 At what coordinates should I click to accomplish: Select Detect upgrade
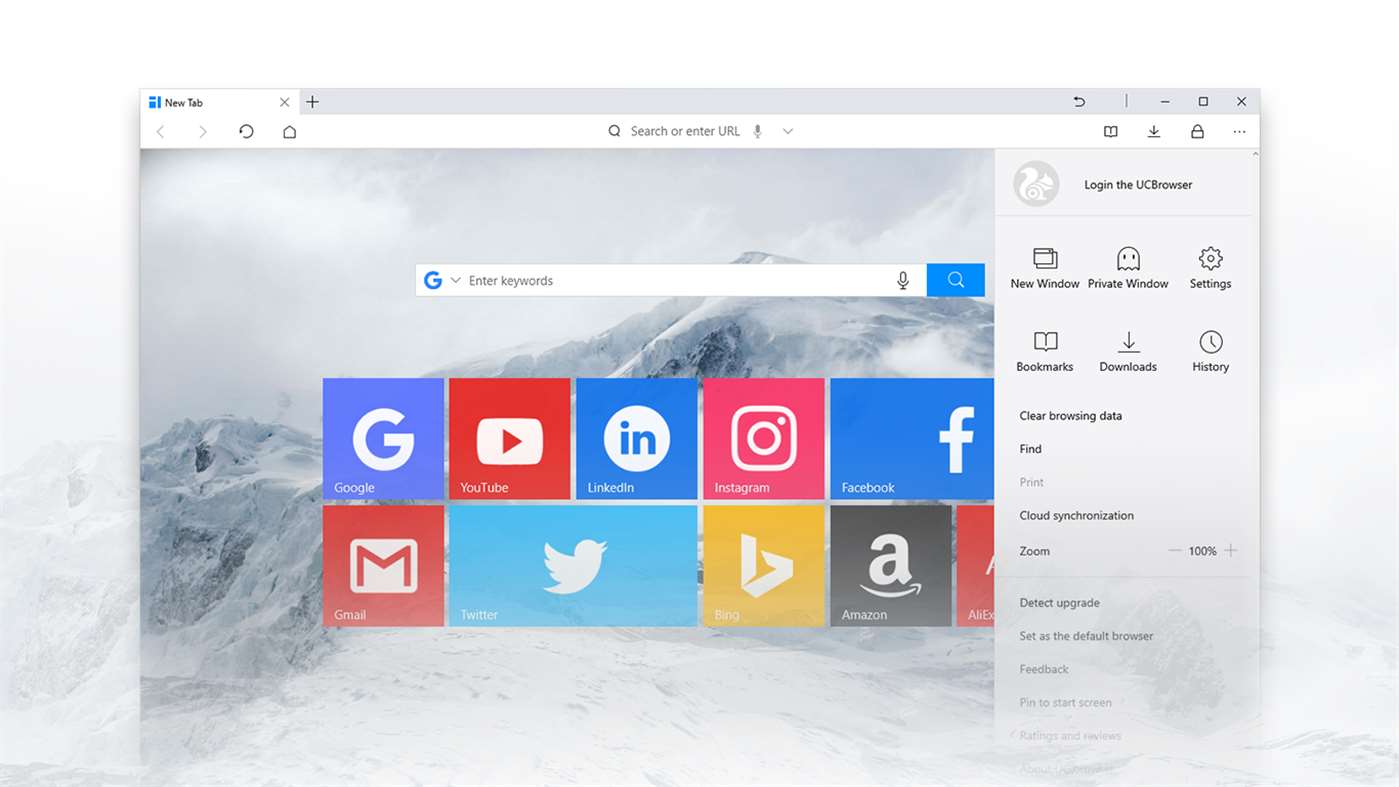click(1060, 603)
